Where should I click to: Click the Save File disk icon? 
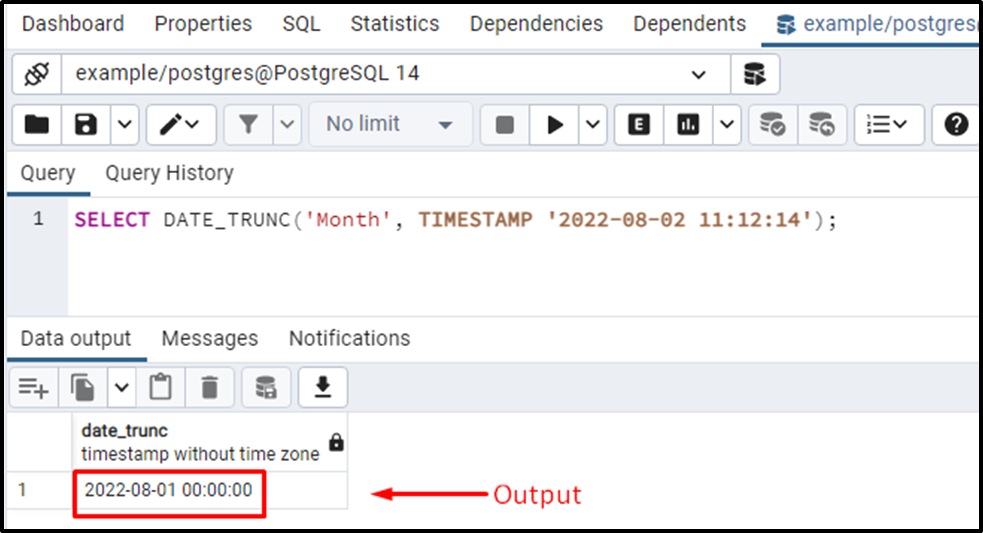pos(86,124)
